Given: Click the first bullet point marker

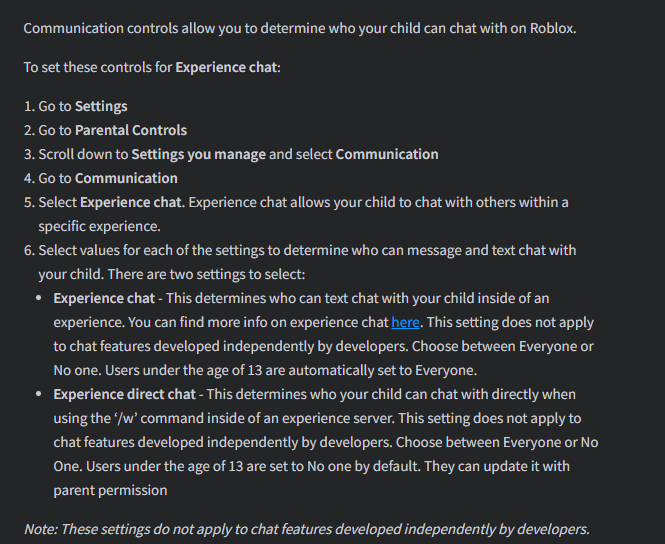Looking at the screenshot, I should [39, 298].
